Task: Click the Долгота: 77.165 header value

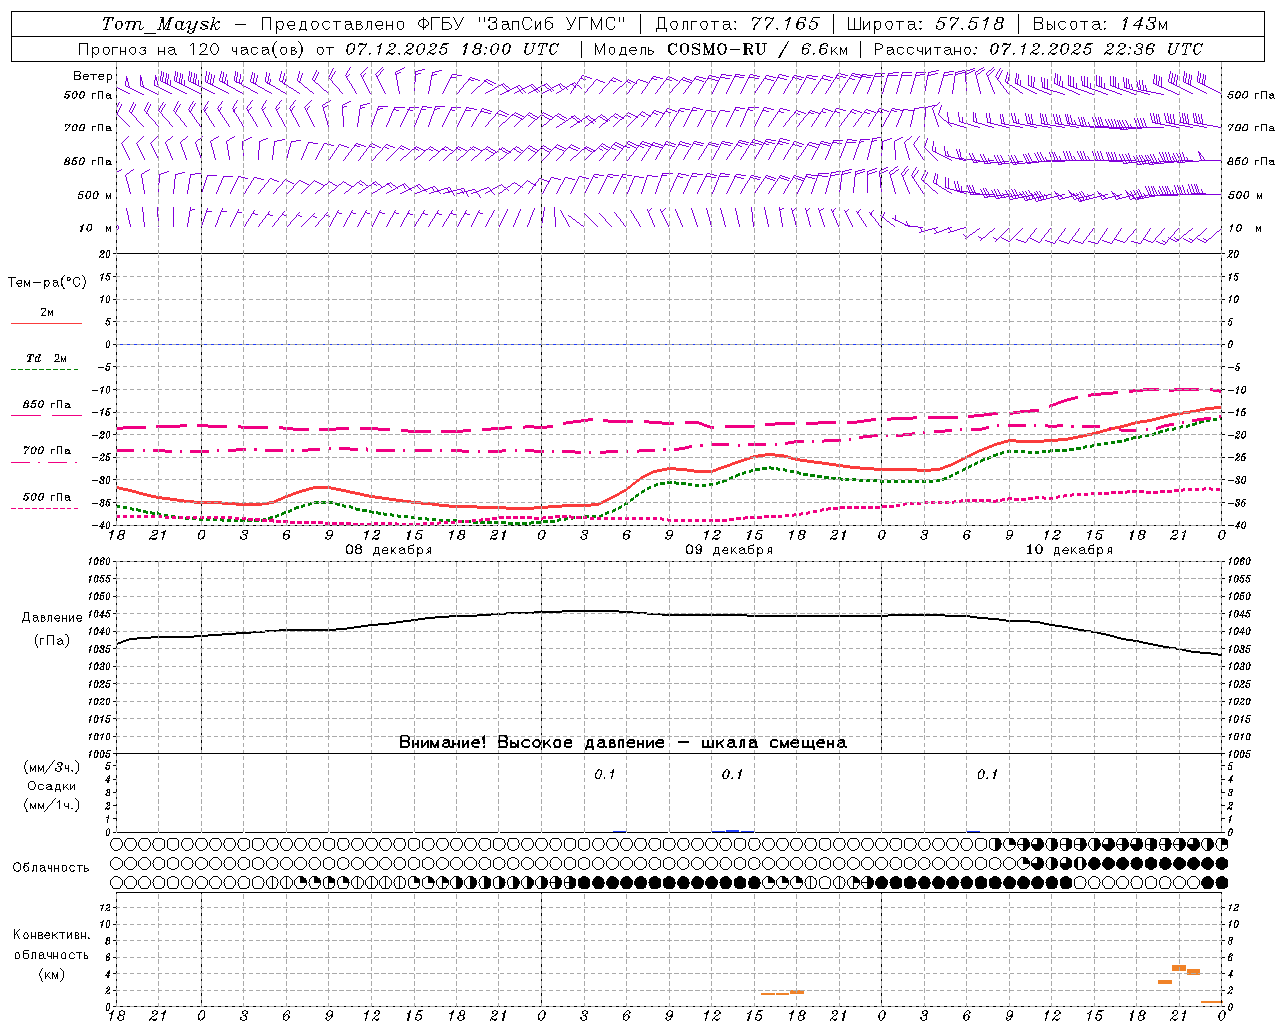Action: point(737,24)
